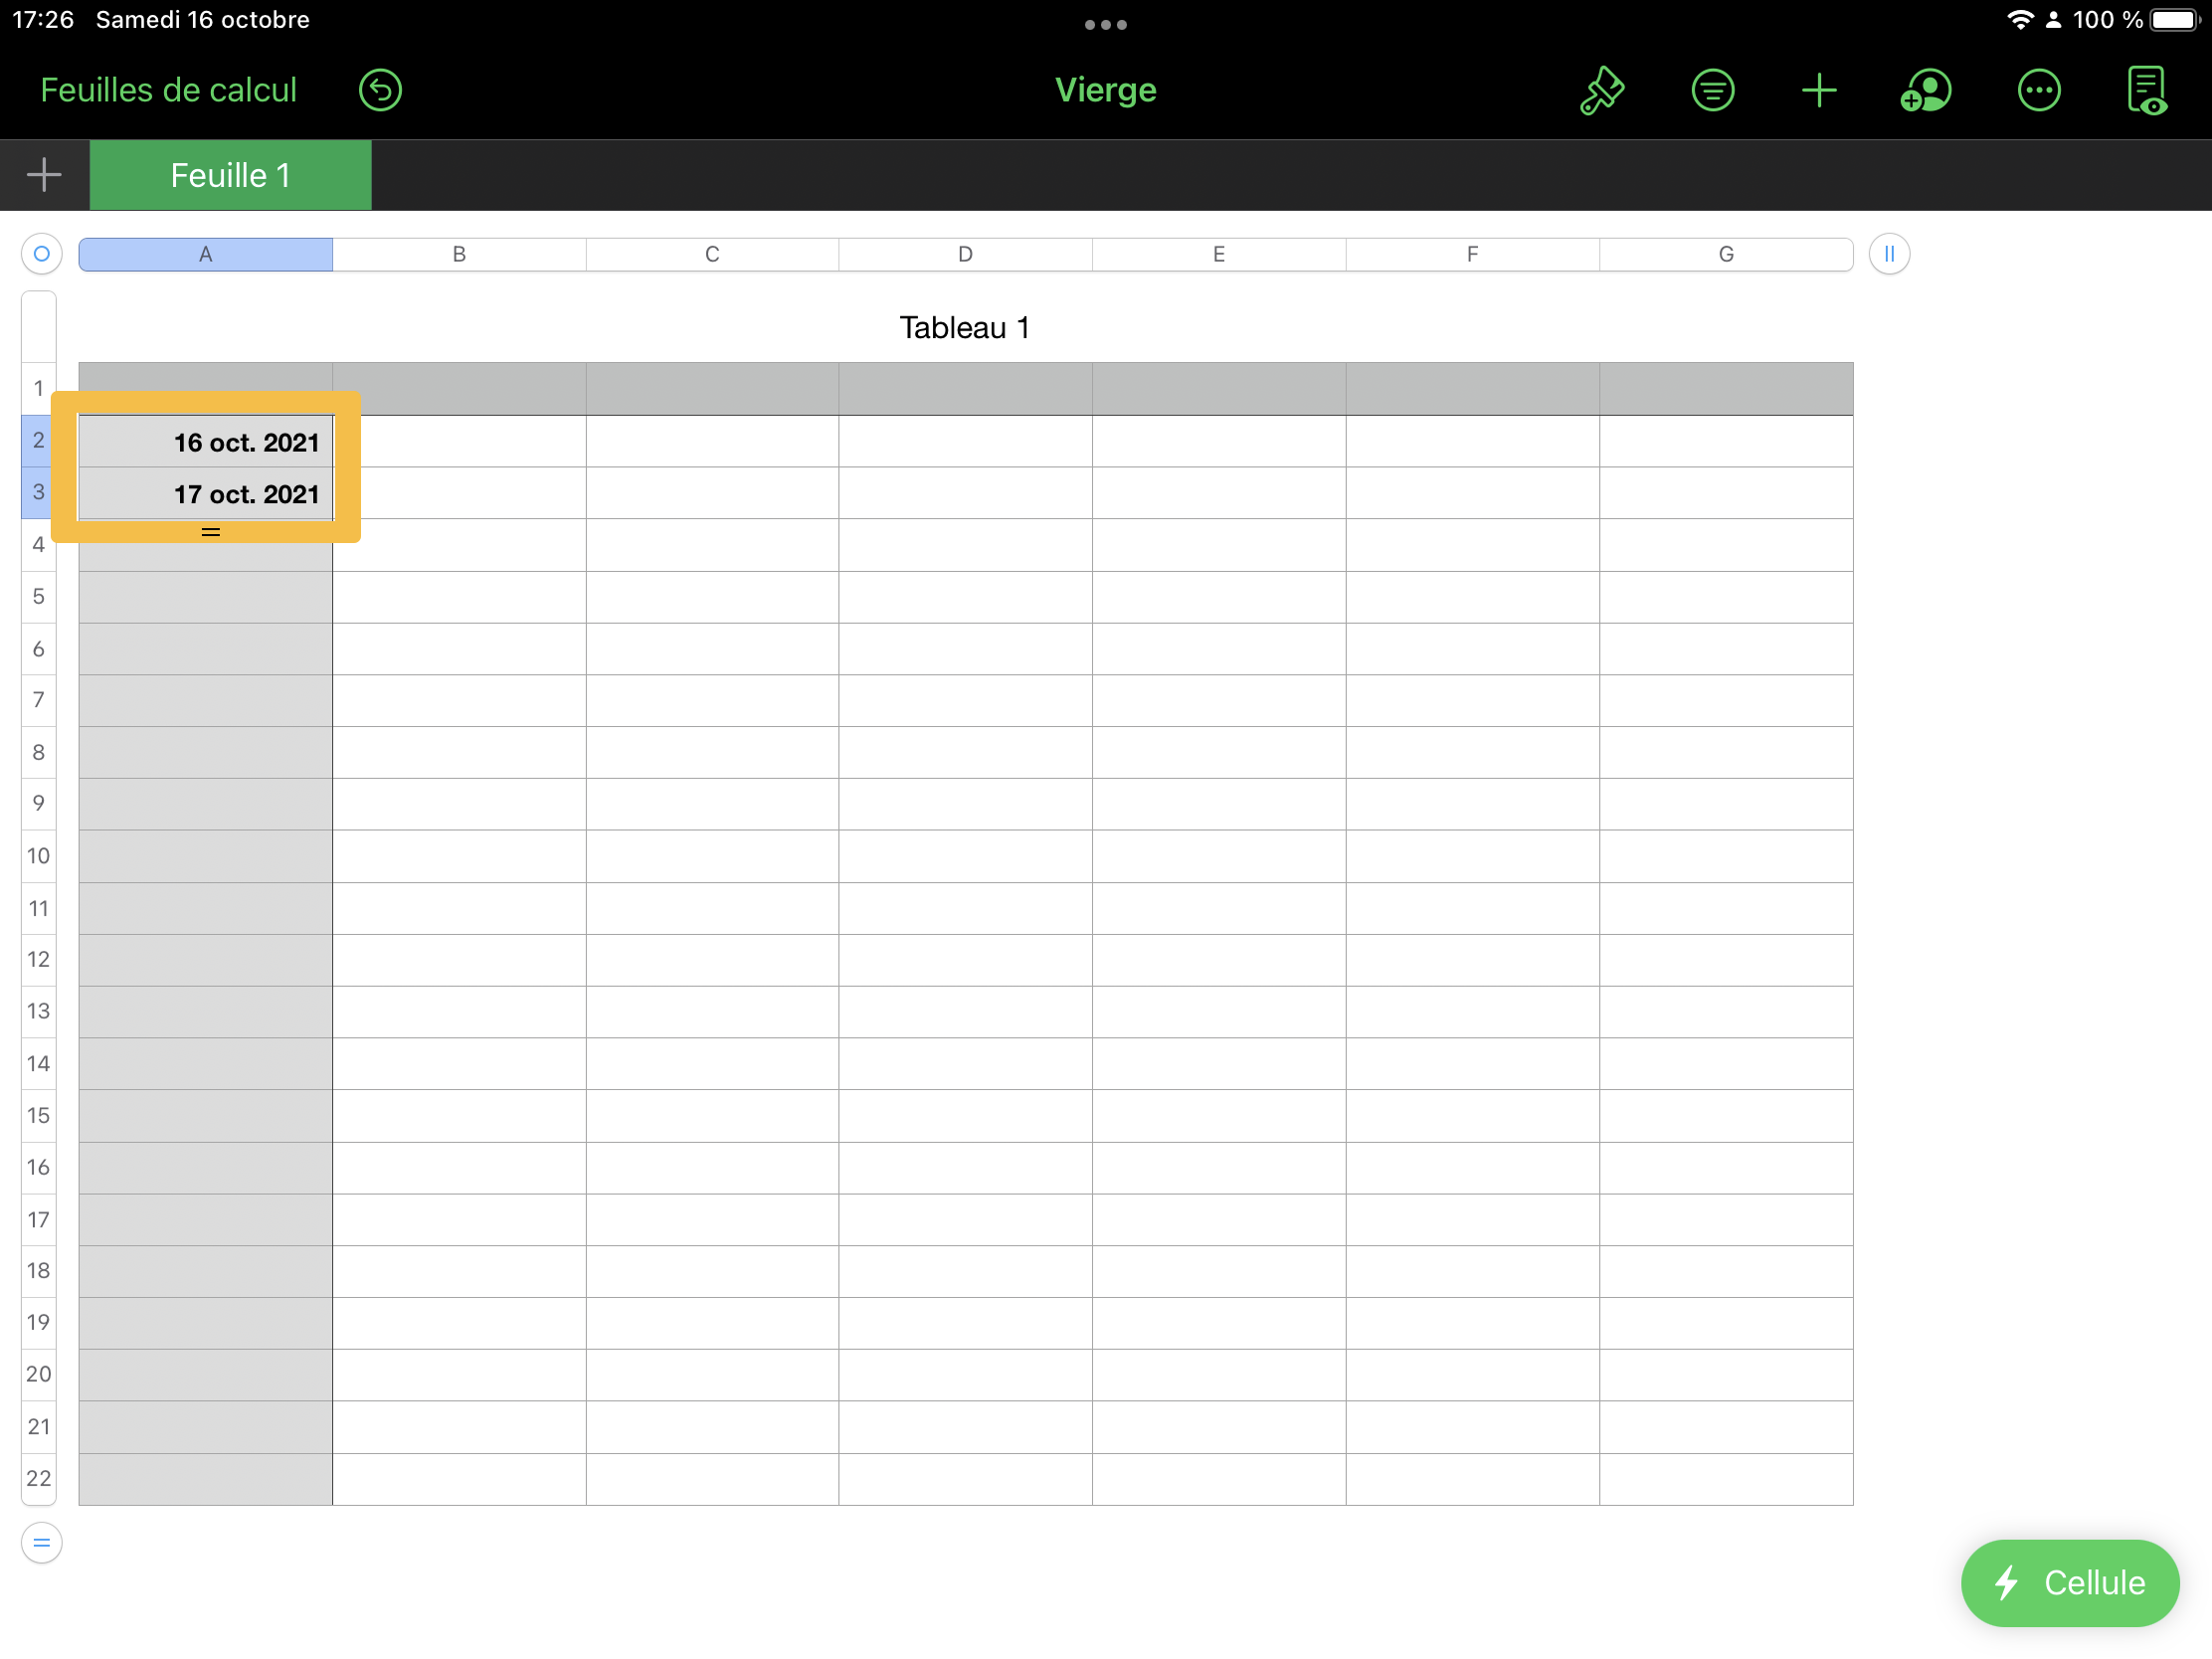
Task: Go back to Feuilles de calcul
Action: click(x=168, y=90)
